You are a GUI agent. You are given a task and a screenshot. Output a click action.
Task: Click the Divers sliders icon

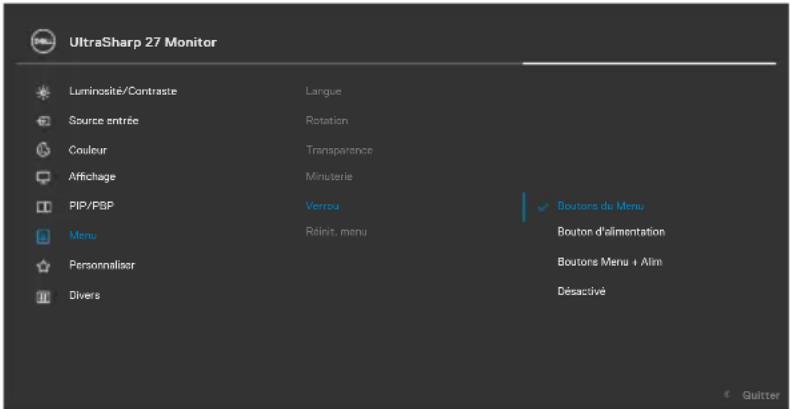(44, 296)
